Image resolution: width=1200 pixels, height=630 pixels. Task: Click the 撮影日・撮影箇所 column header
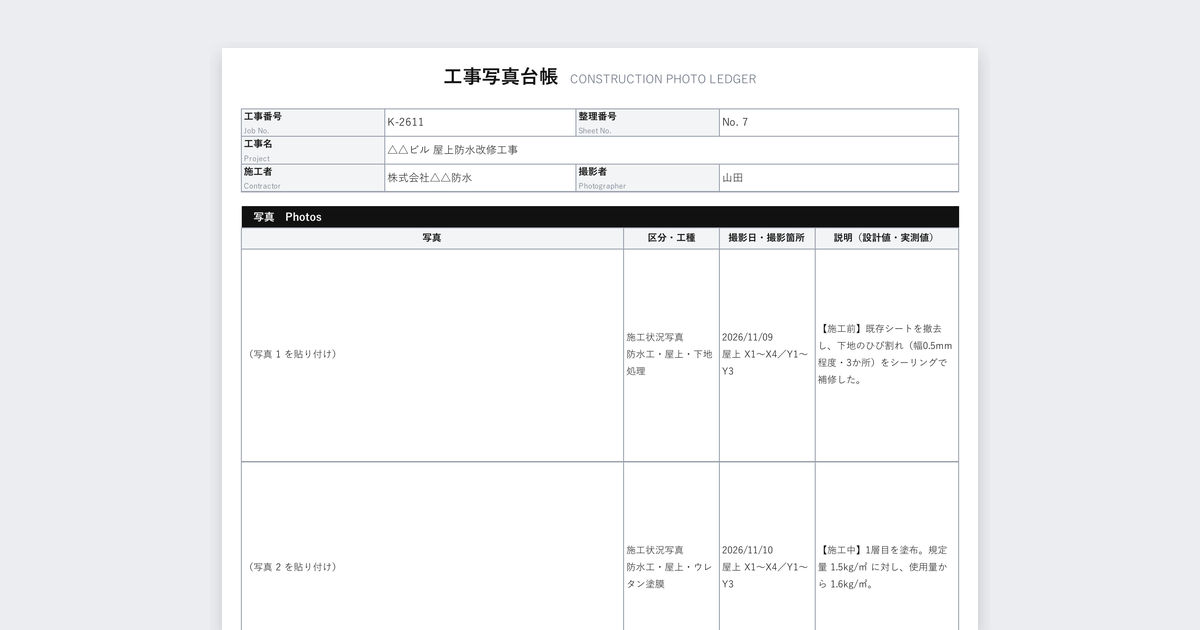(x=767, y=238)
